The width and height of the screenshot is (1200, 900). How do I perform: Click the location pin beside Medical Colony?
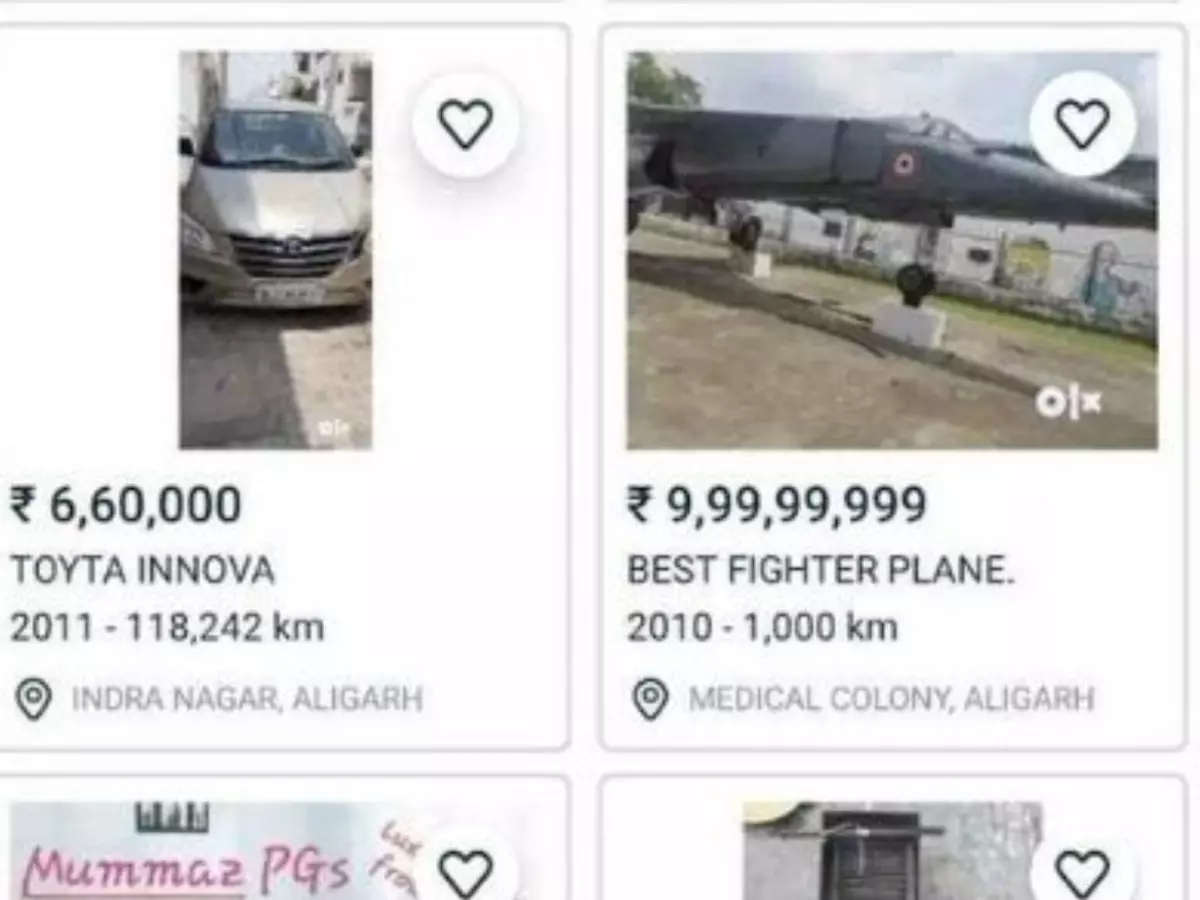(x=652, y=693)
